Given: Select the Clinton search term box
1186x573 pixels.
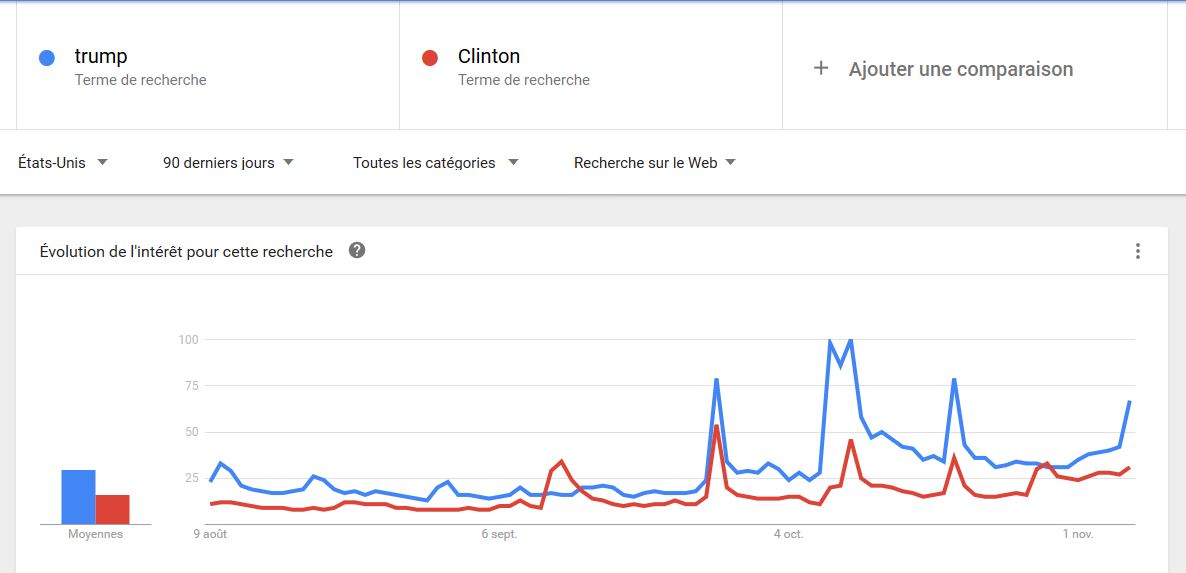Looking at the screenshot, I should (591, 67).
